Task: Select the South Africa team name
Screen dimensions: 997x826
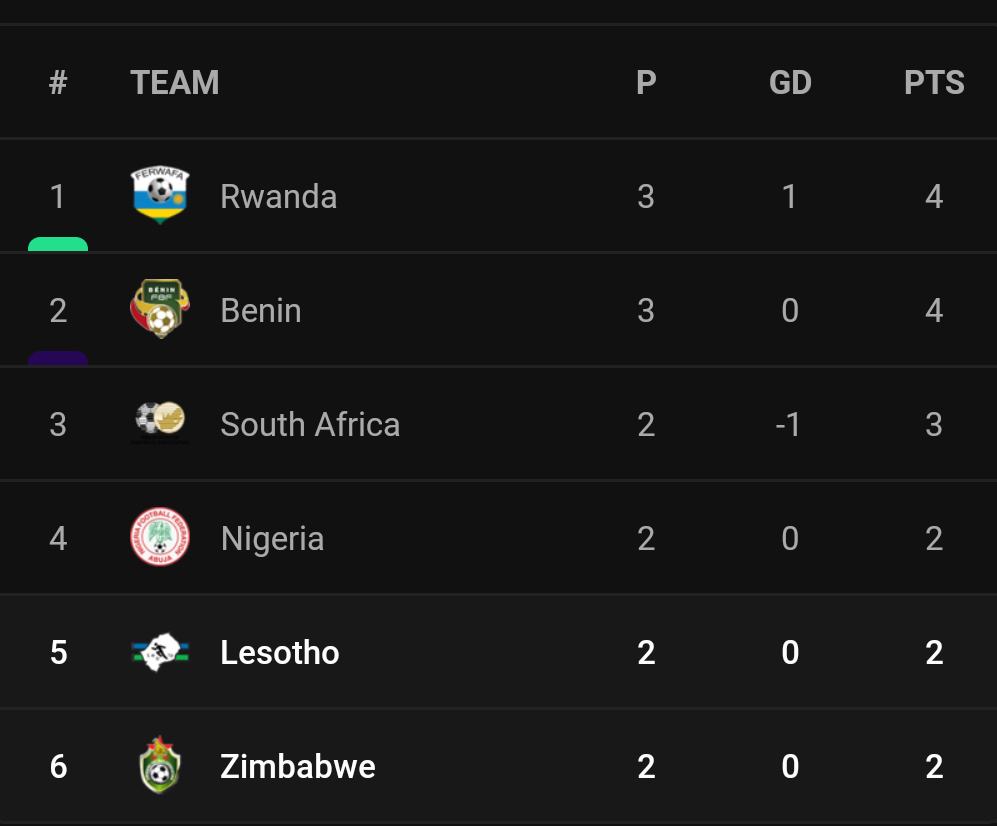Action: (x=310, y=424)
